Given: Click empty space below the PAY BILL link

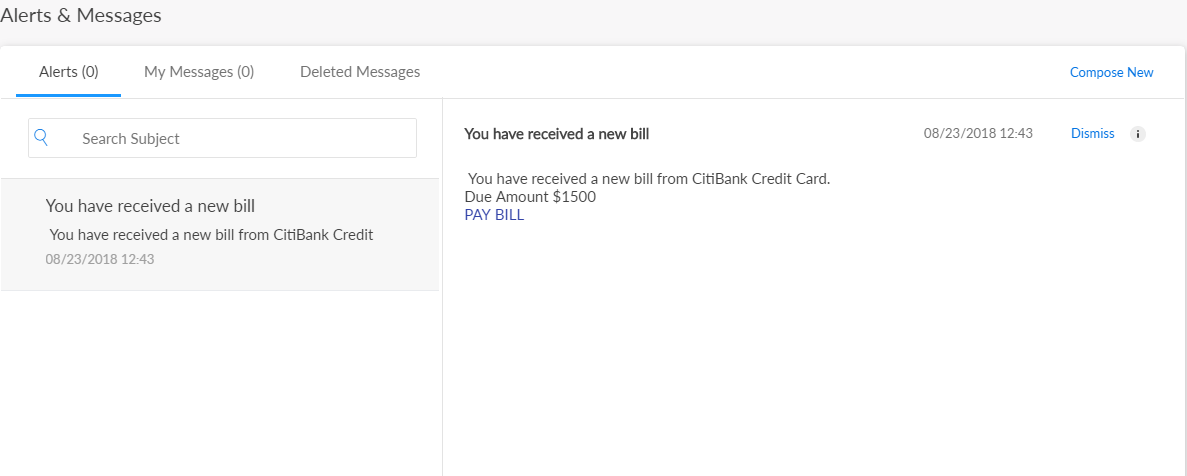Looking at the screenshot, I should [800, 340].
